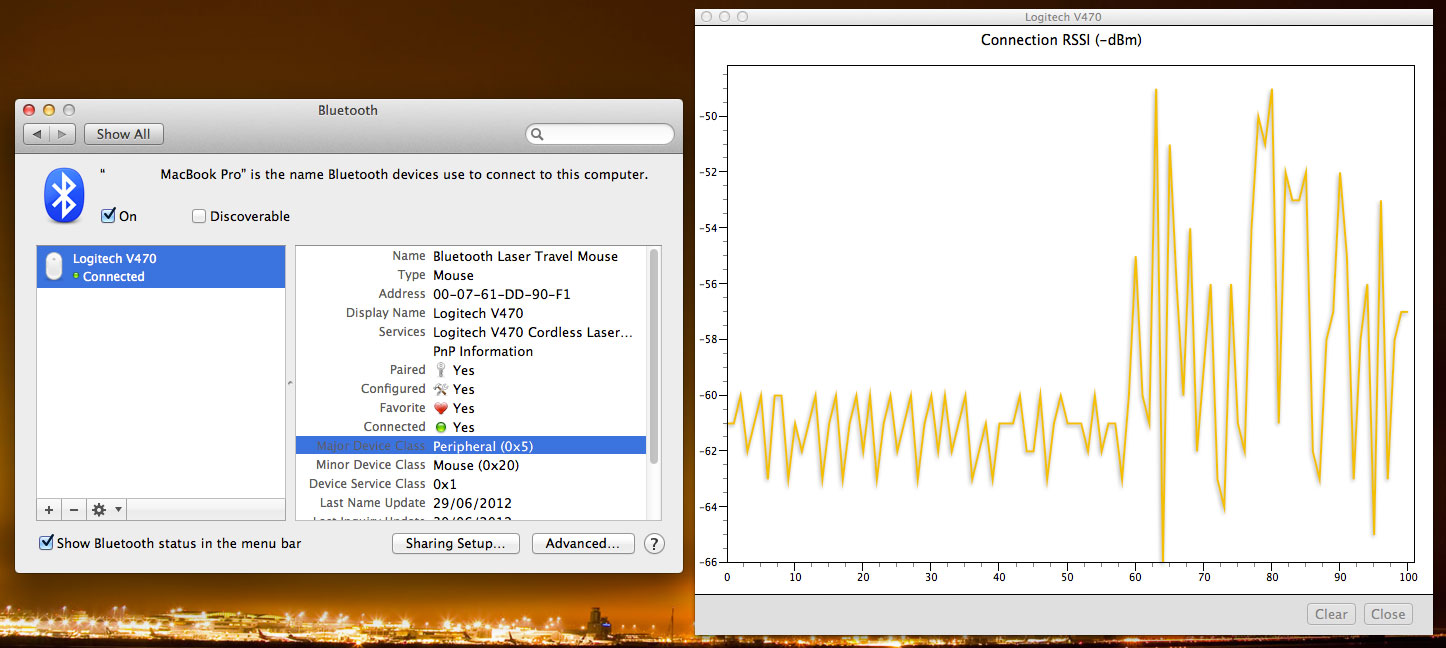Open Advanced Bluetooth options
This screenshot has height=648, width=1446.
tap(583, 544)
